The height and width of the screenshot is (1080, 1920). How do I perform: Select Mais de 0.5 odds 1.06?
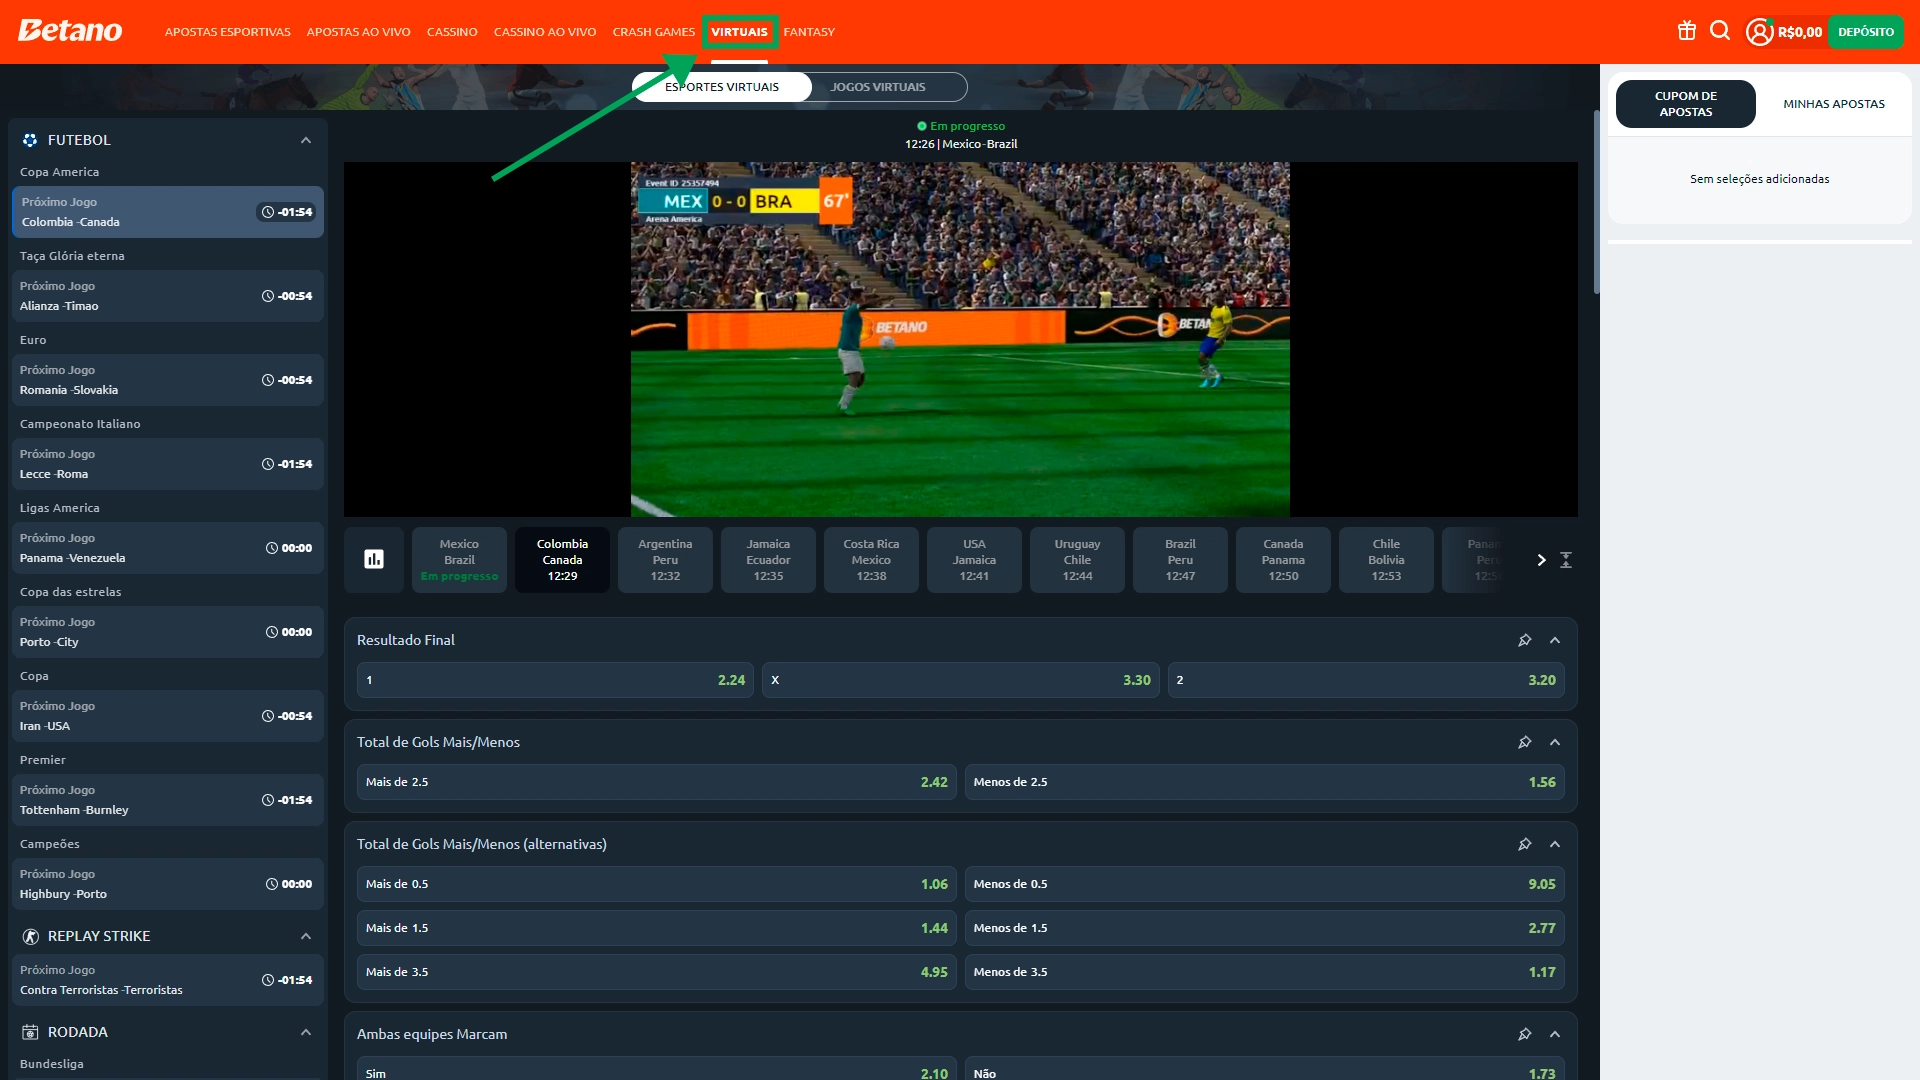tap(657, 884)
